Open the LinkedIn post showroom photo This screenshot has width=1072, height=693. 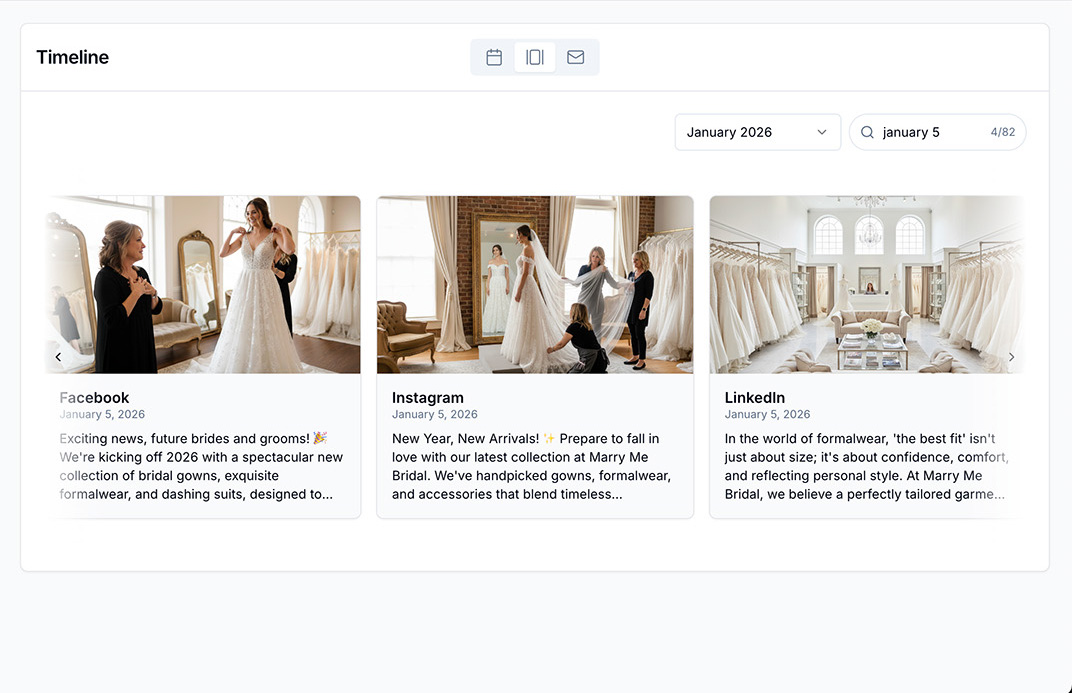point(866,284)
